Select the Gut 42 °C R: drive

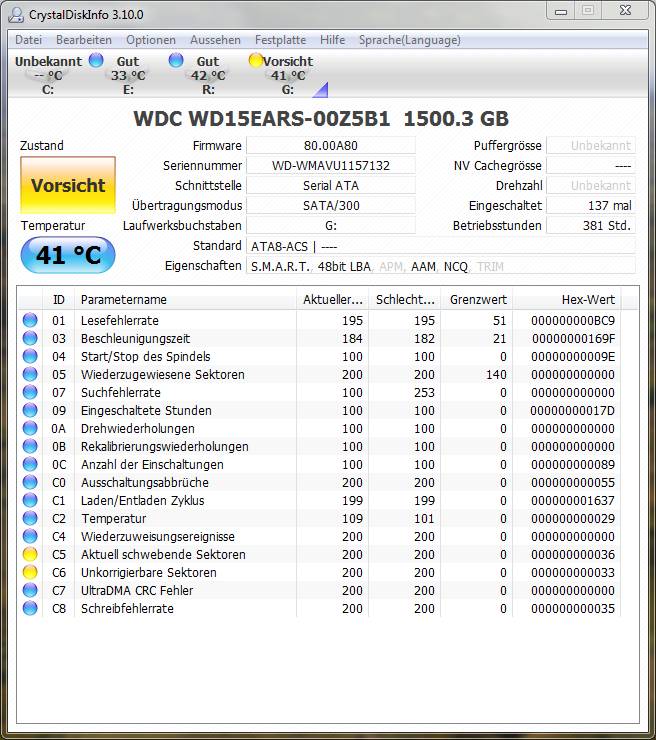pyautogui.click(x=208, y=75)
